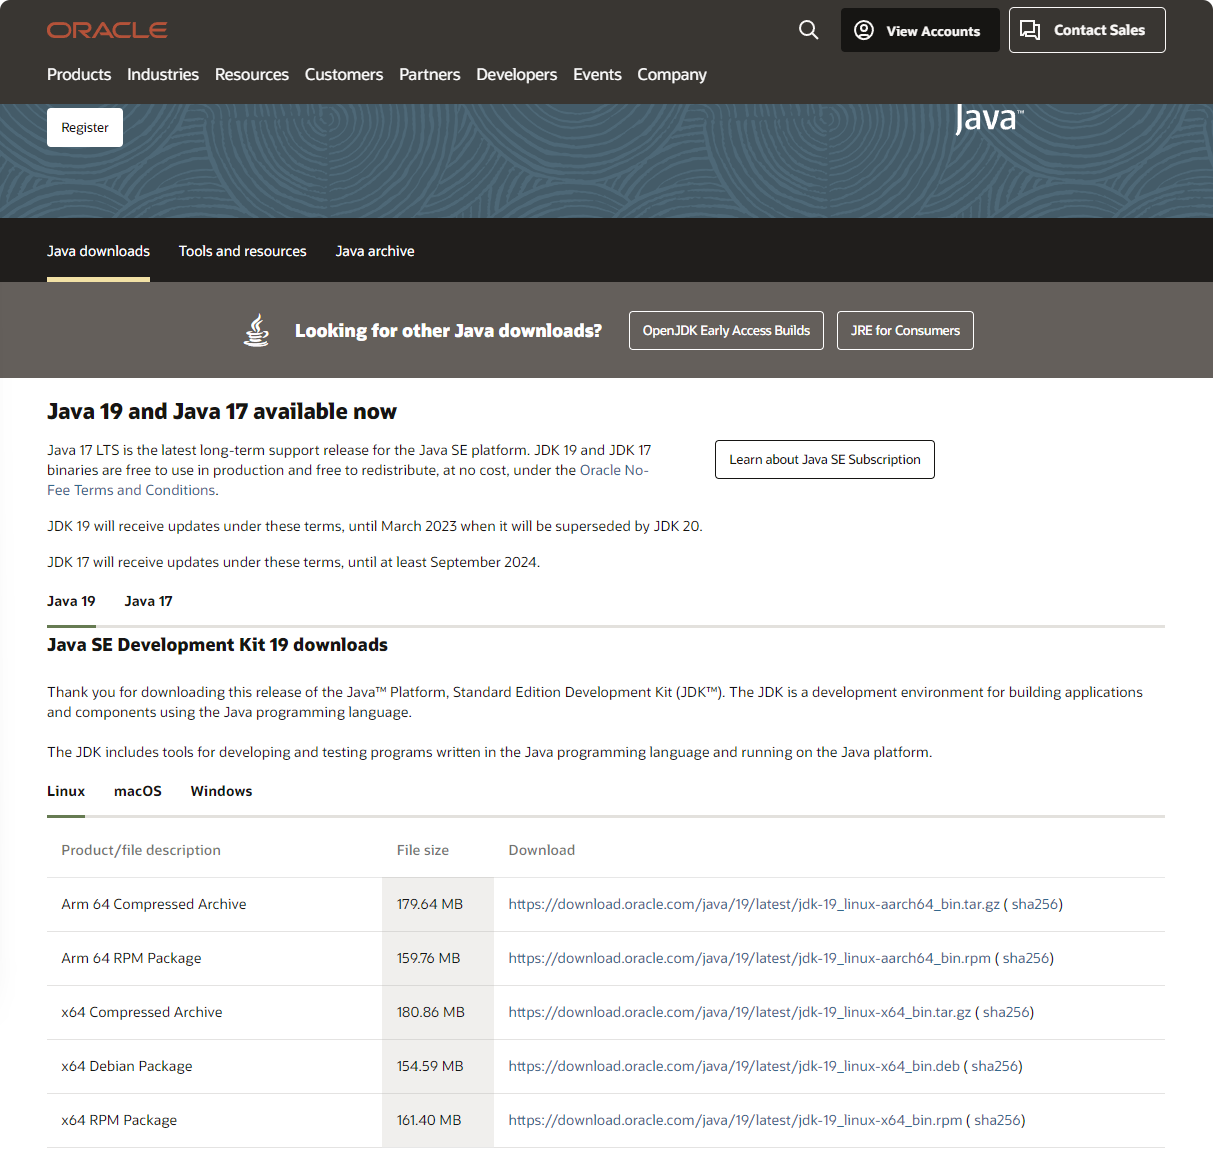The height and width of the screenshot is (1154, 1213).
Task: Open the Industries menu
Action: click(x=163, y=75)
